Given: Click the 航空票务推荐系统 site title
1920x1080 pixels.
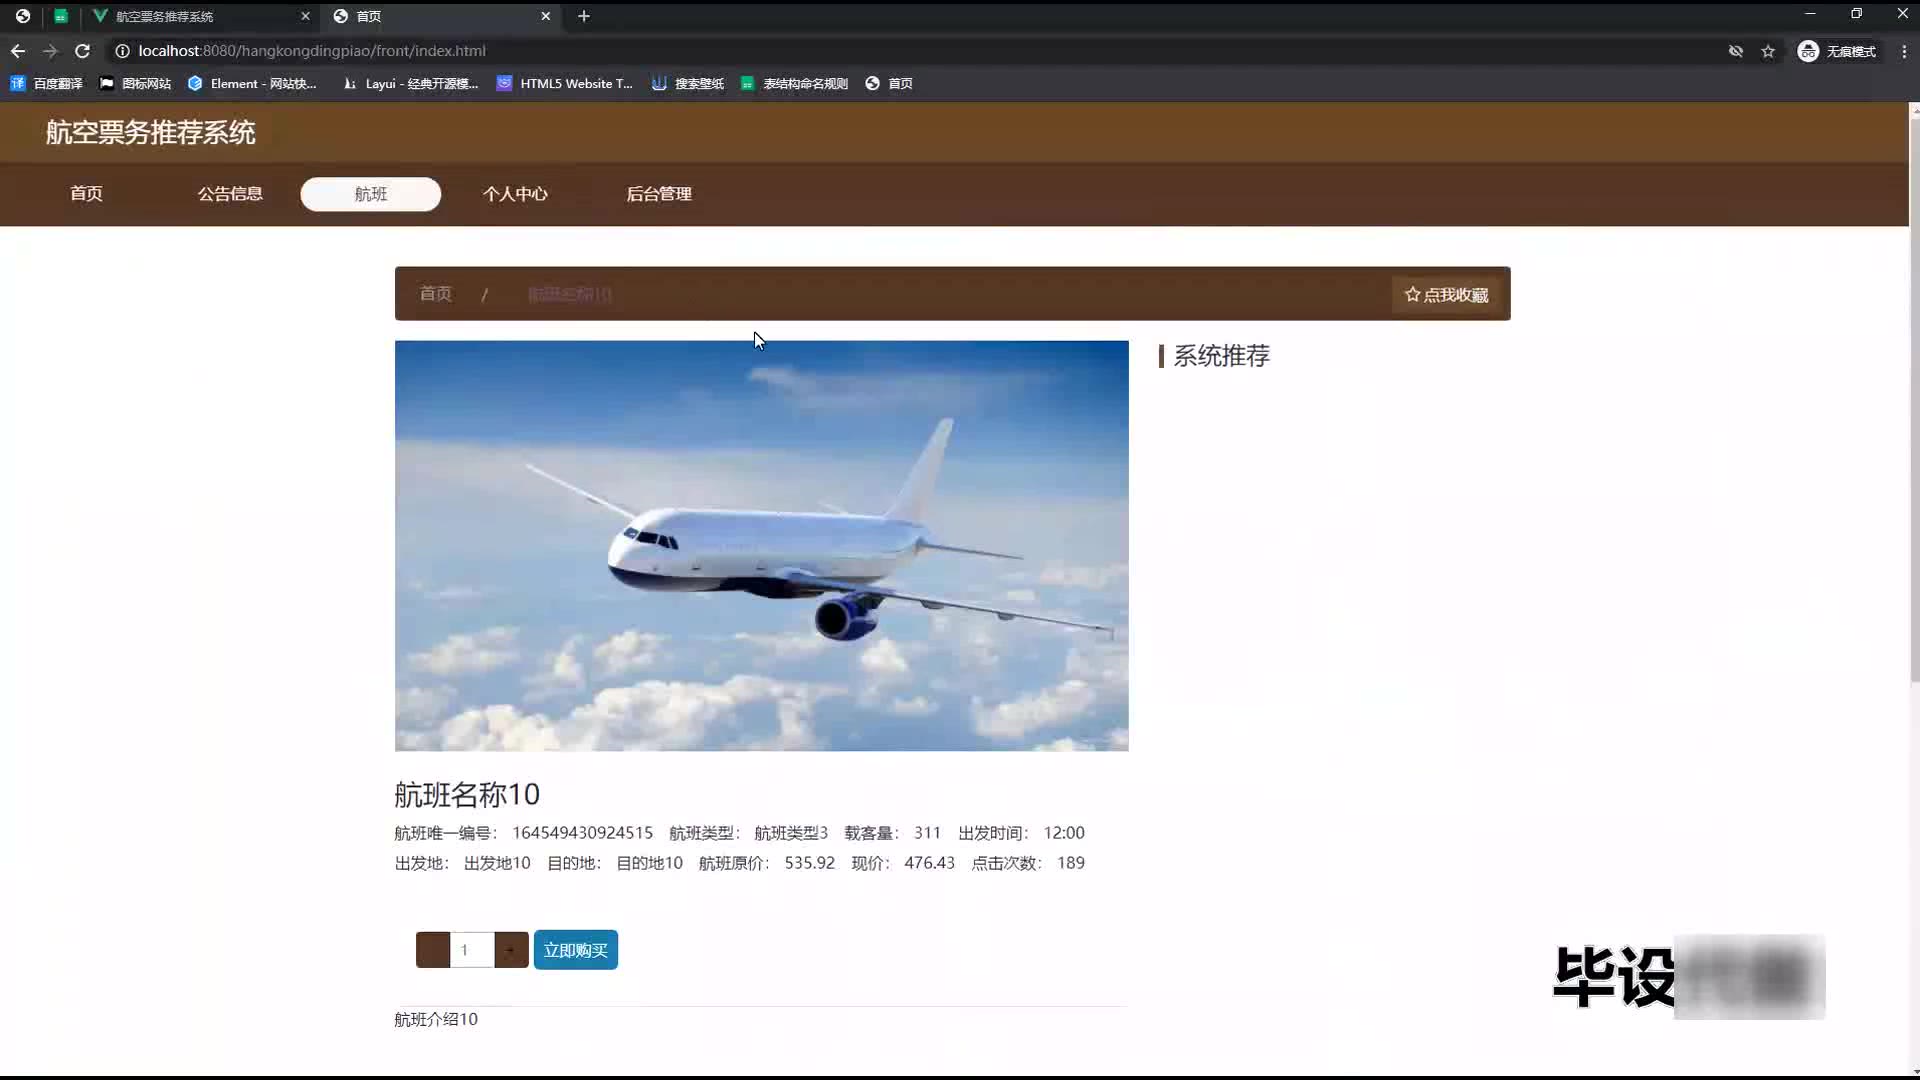Looking at the screenshot, I should [x=150, y=132].
